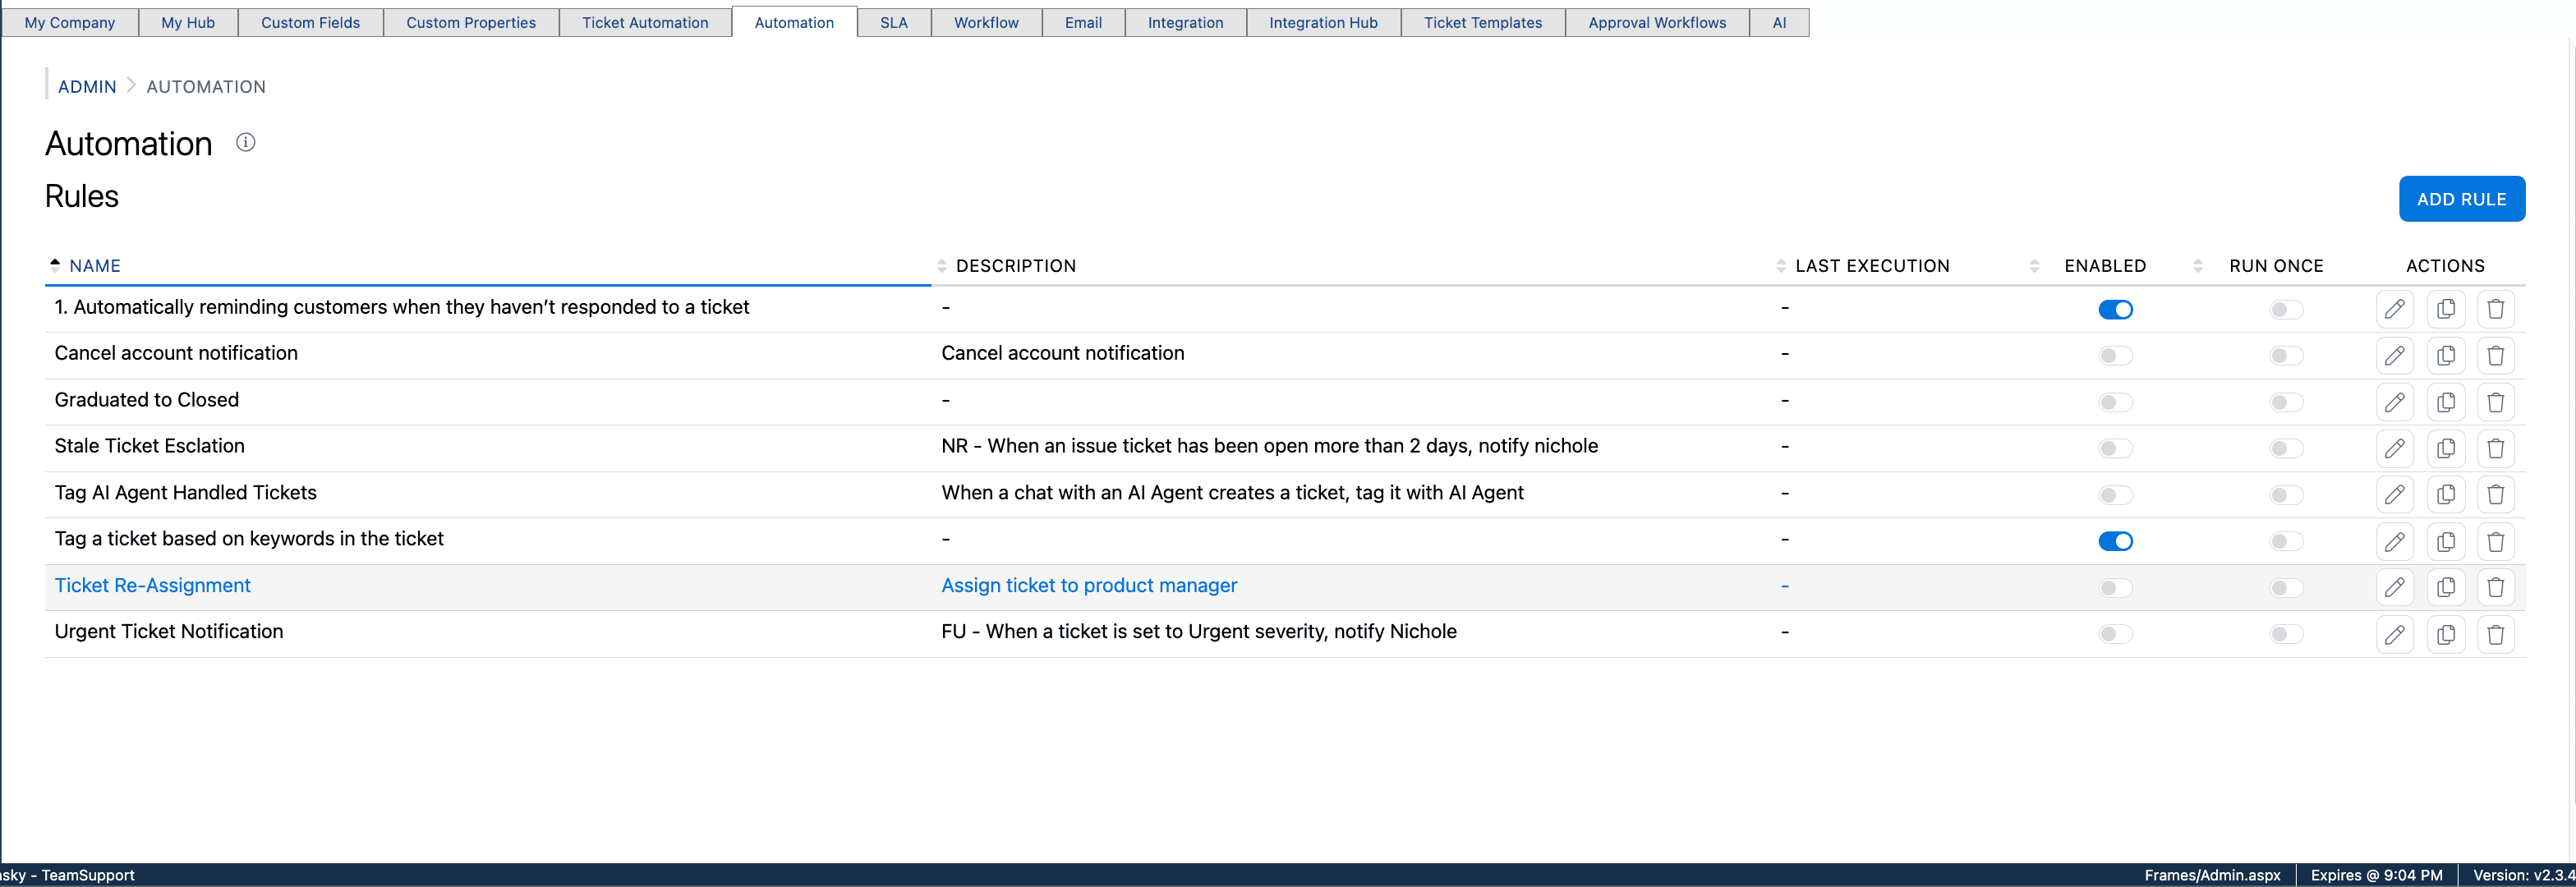Copy the Cancel account notification rule

(x=2446, y=355)
